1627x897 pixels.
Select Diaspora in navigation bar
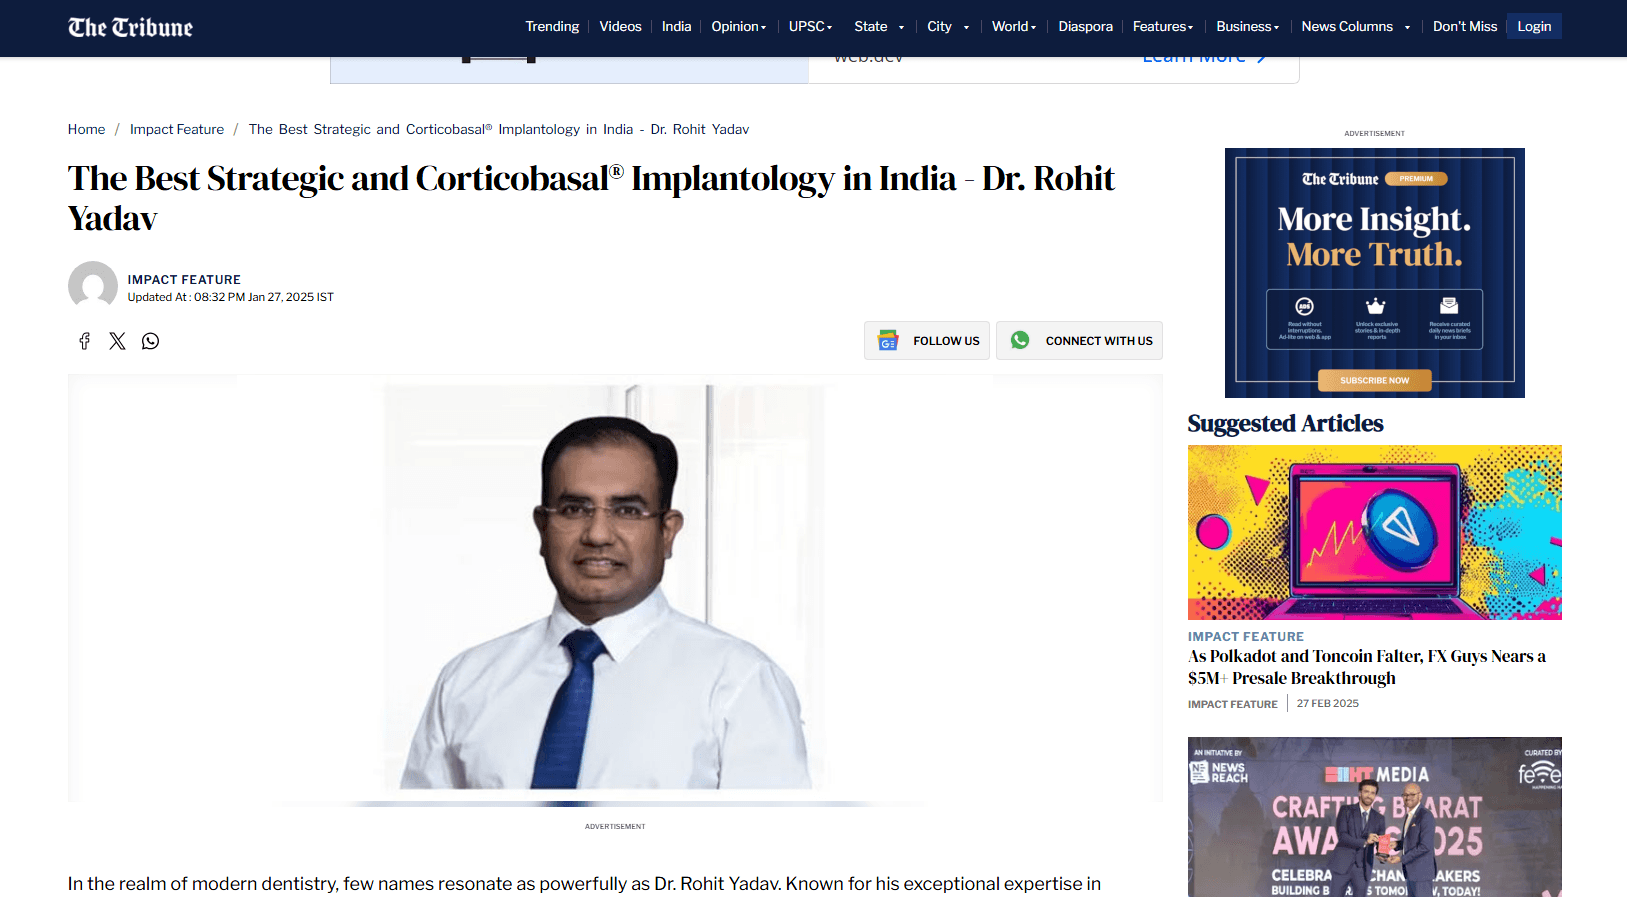click(1085, 27)
